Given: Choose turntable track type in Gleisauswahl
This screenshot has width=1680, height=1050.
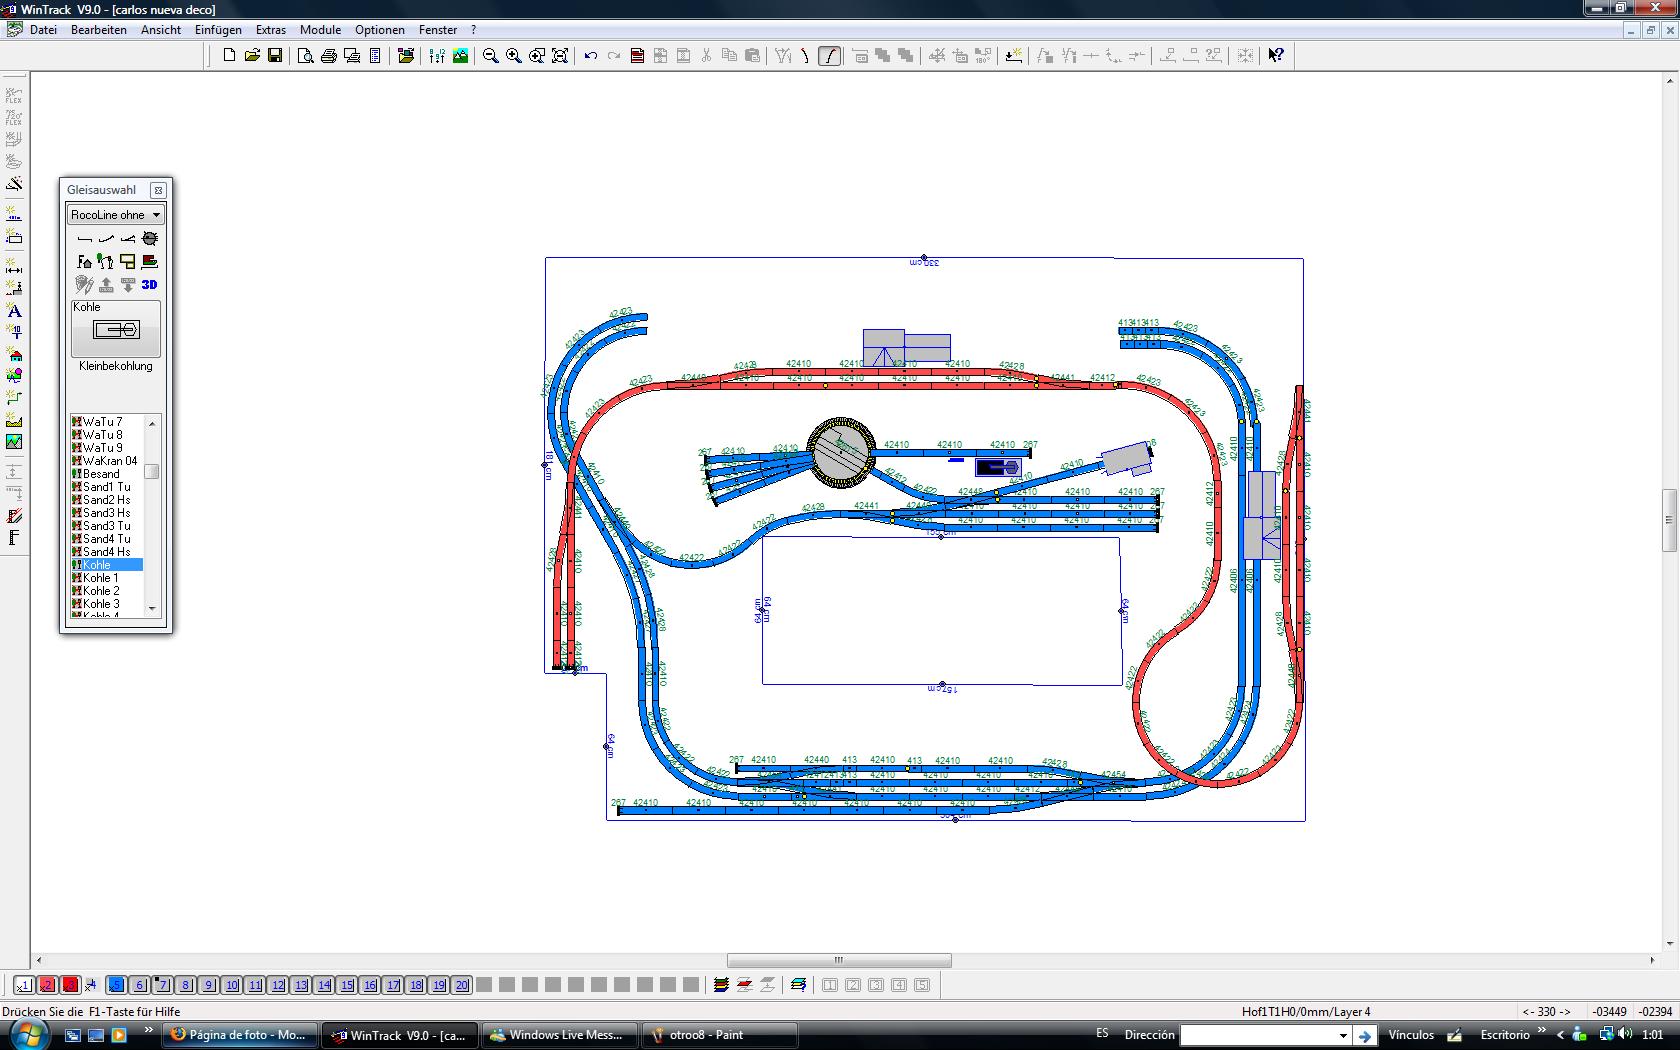Looking at the screenshot, I should click(x=150, y=239).
